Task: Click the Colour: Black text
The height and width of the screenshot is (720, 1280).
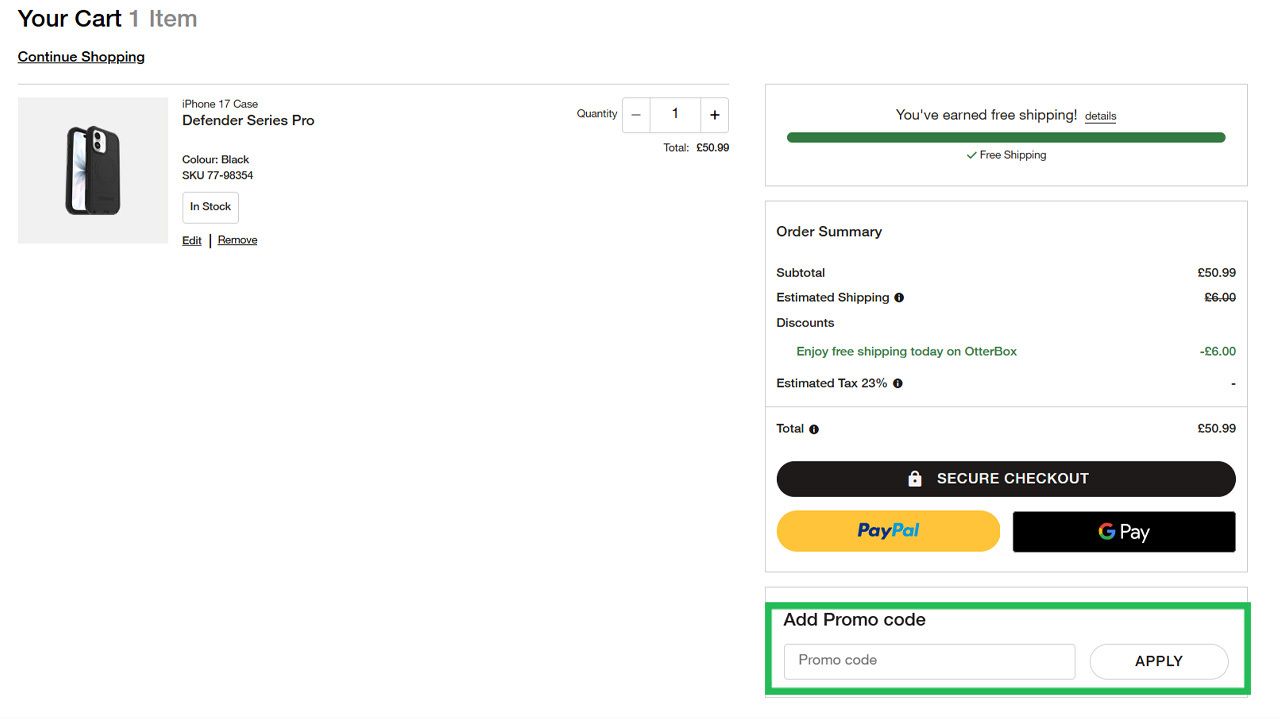Action: tap(216, 160)
